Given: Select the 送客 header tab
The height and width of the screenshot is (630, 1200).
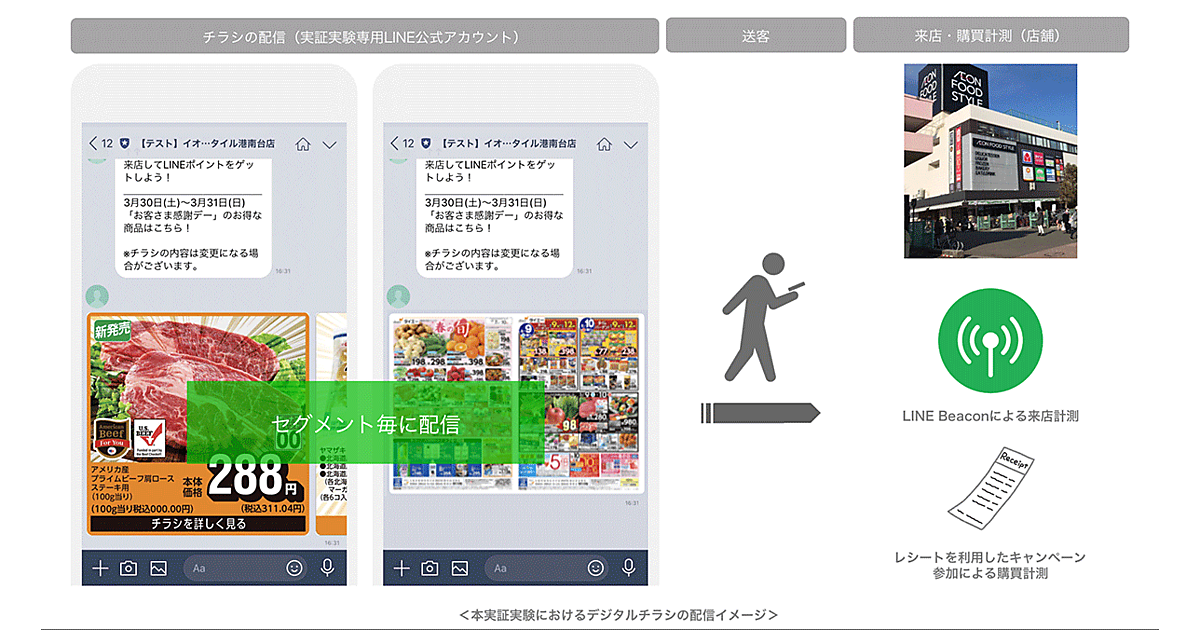Looking at the screenshot, I should tap(755, 36).
